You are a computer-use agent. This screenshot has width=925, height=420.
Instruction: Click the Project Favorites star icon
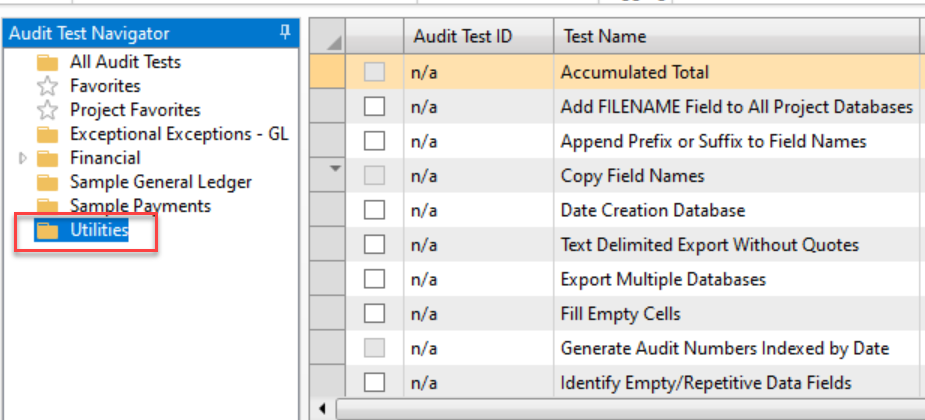(x=47, y=110)
